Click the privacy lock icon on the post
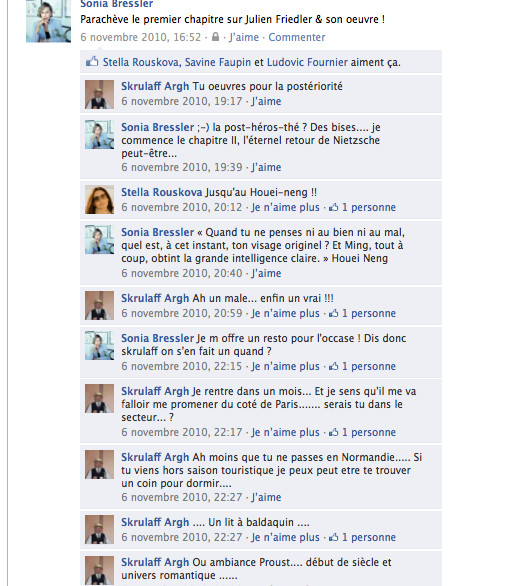Viewport: 514px width, 586px height. coord(215,37)
